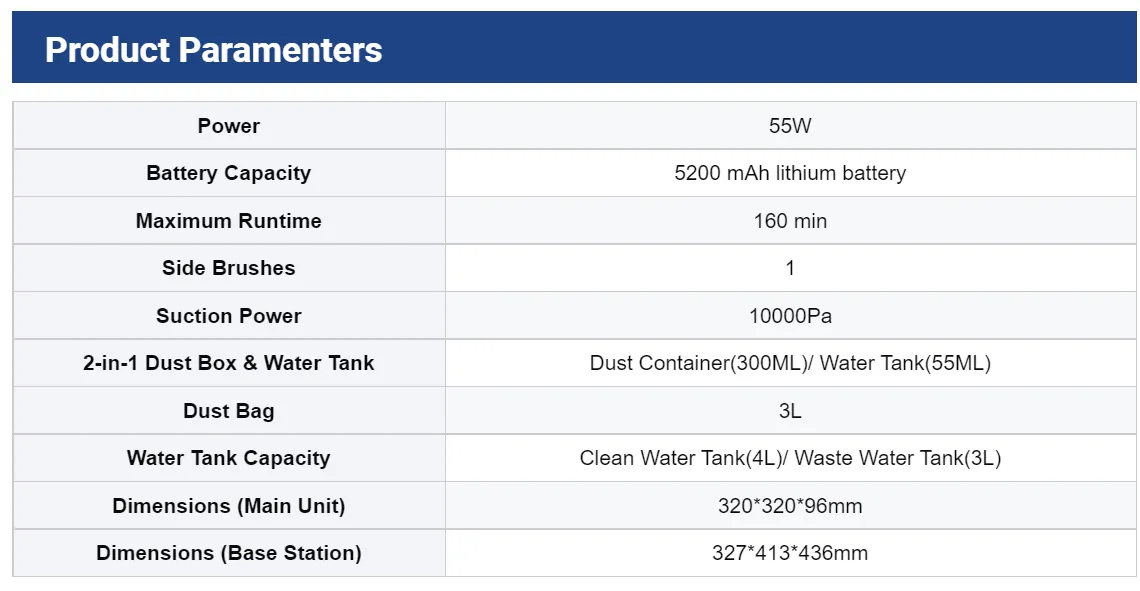The image size is (1140, 591).
Task: Click the Clean Water Tank(4L) value text
Action: point(681,458)
